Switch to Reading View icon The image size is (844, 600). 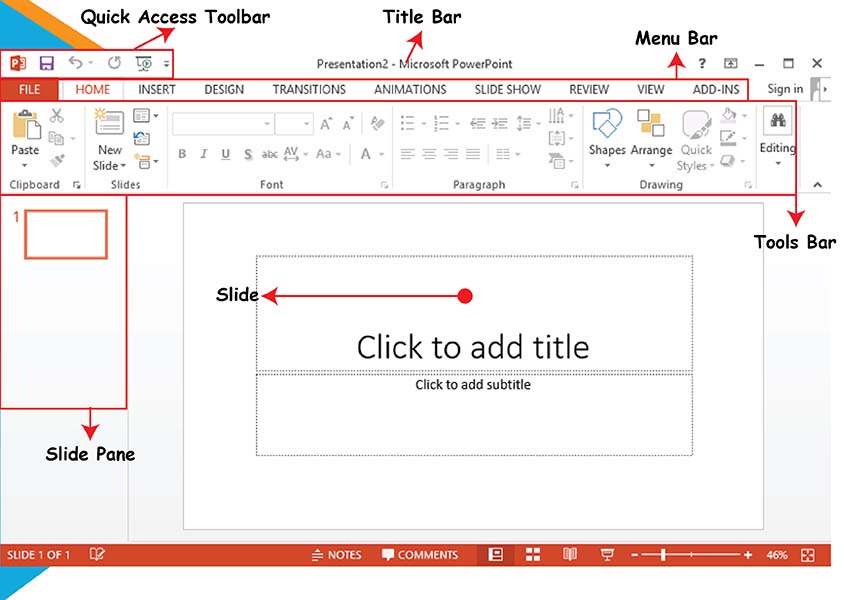[569, 554]
